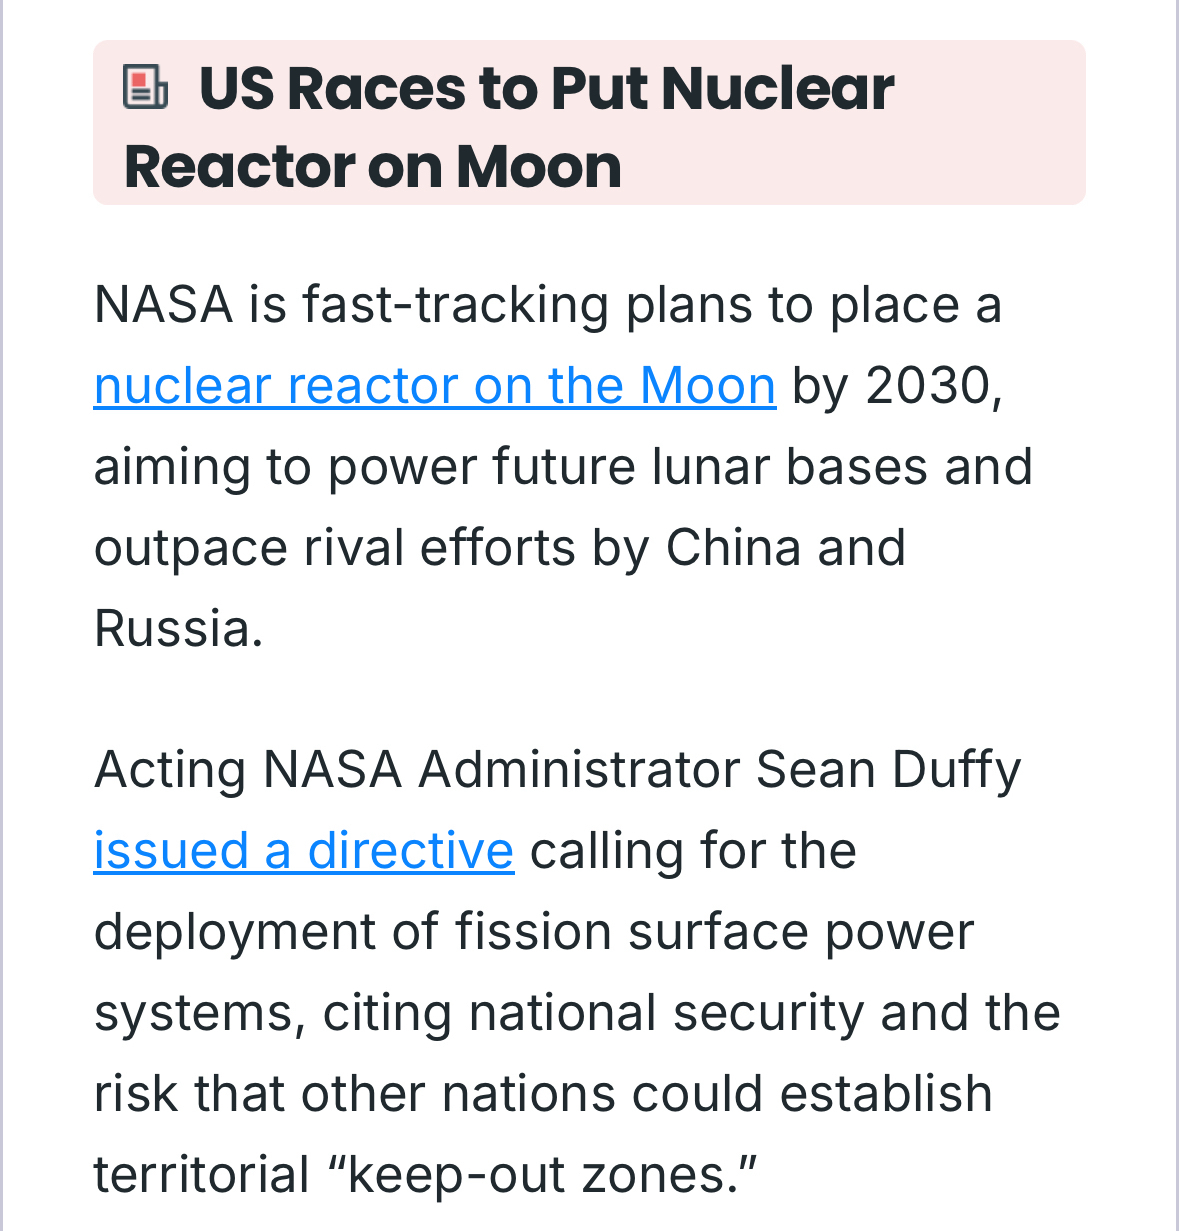
Task: Click "NASA" at start of first paragraph
Action: pyautogui.click(x=163, y=305)
